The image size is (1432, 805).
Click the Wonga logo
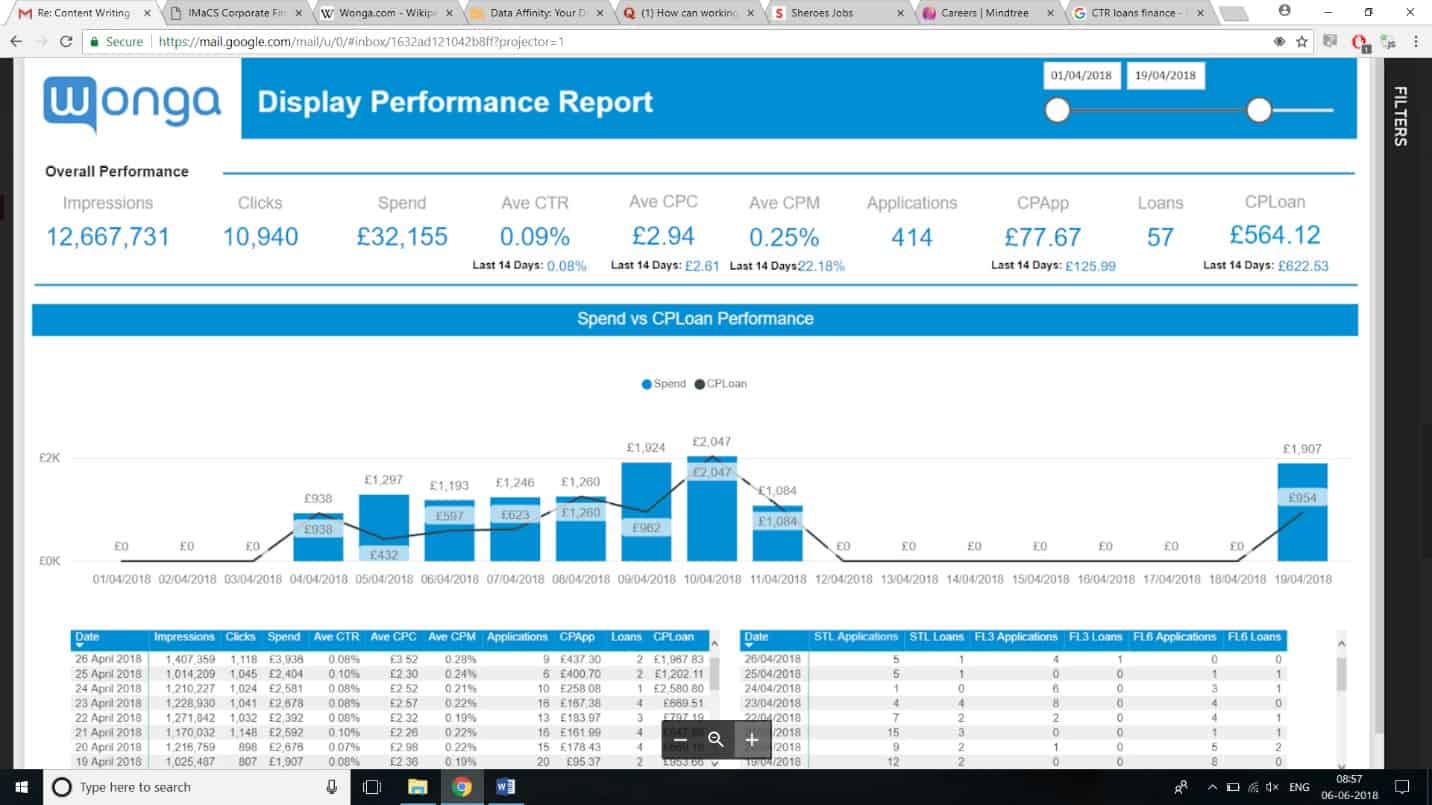point(132,103)
